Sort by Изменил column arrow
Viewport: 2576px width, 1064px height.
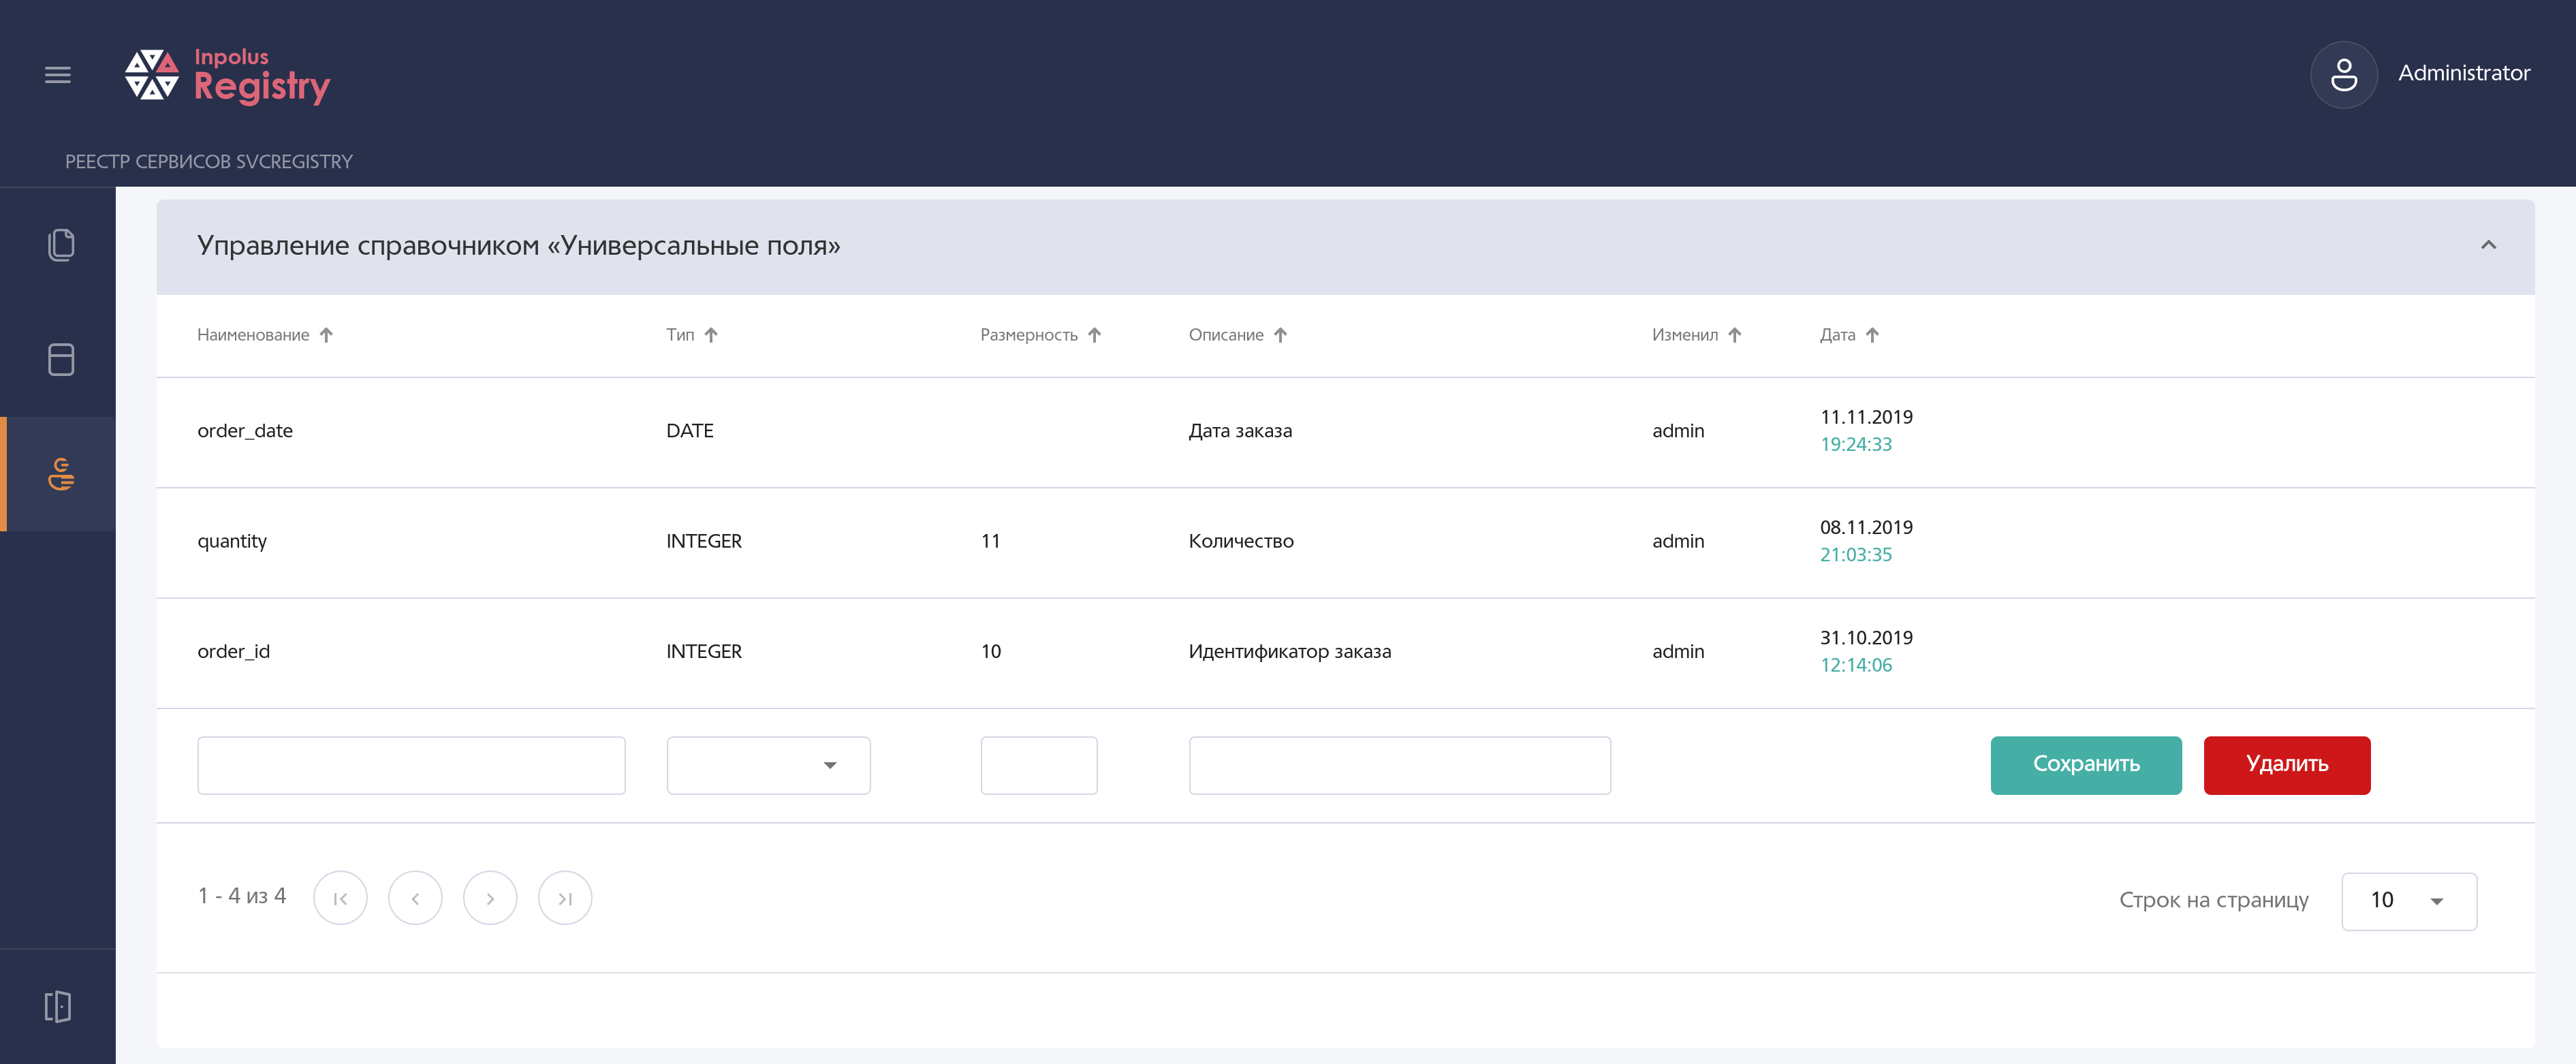tap(1735, 335)
